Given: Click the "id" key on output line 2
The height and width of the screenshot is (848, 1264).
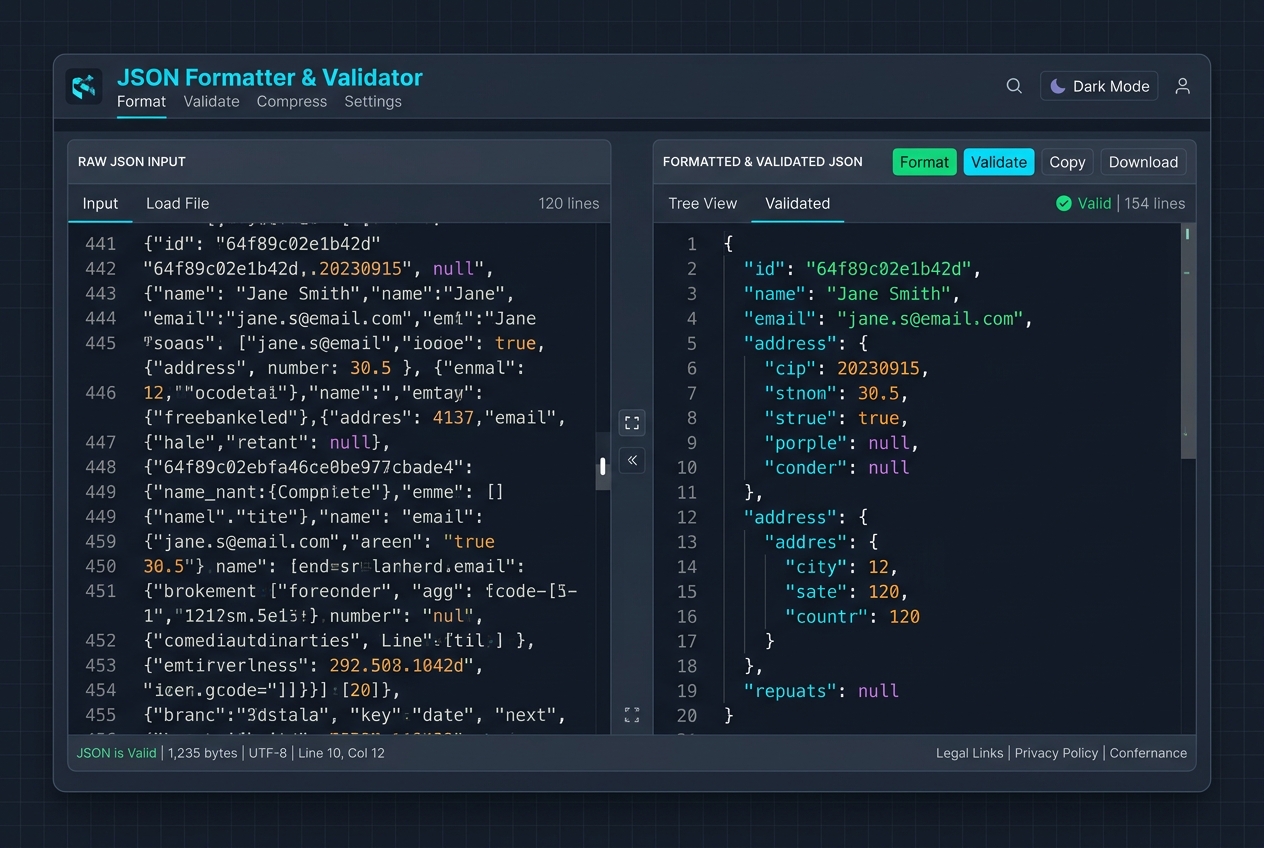Looking at the screenshot, I should [x=763, y=269].
